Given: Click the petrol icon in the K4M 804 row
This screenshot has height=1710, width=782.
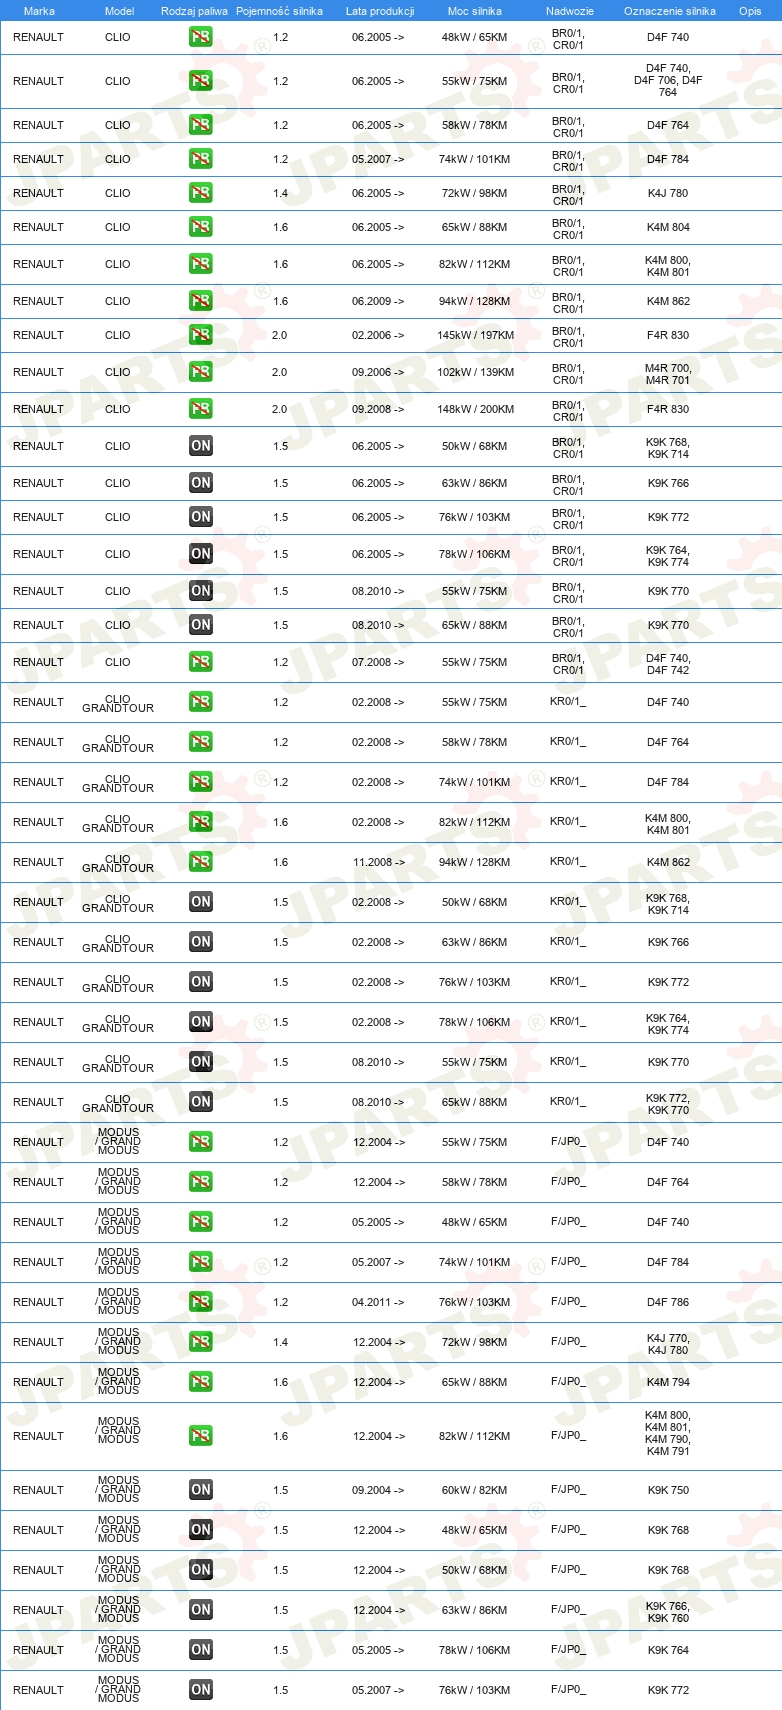Looking at the screenshot, I should point(200,227).
